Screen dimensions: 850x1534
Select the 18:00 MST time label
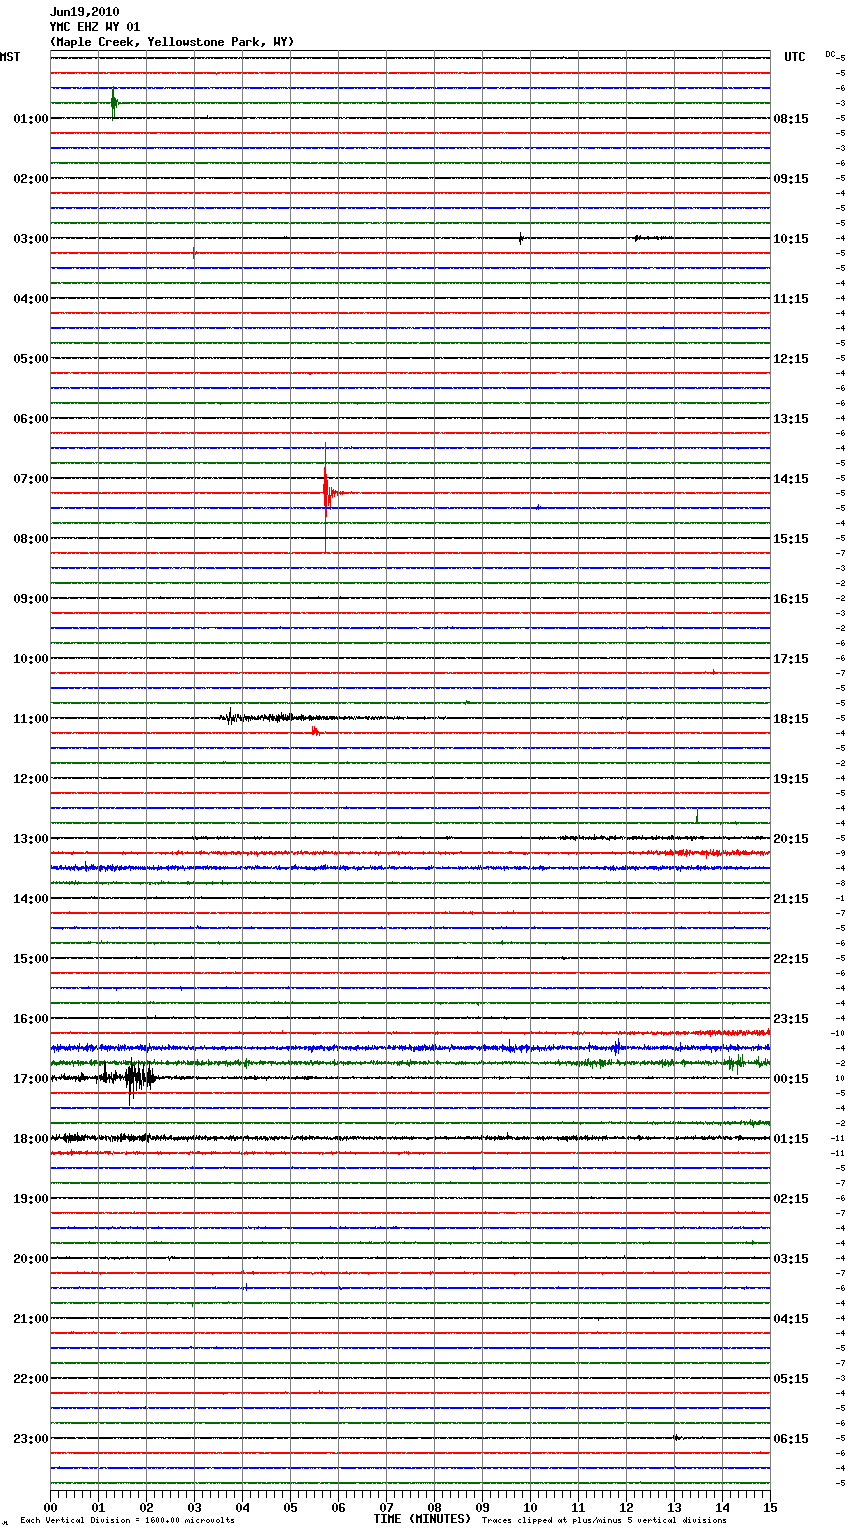coord(31,1139)
